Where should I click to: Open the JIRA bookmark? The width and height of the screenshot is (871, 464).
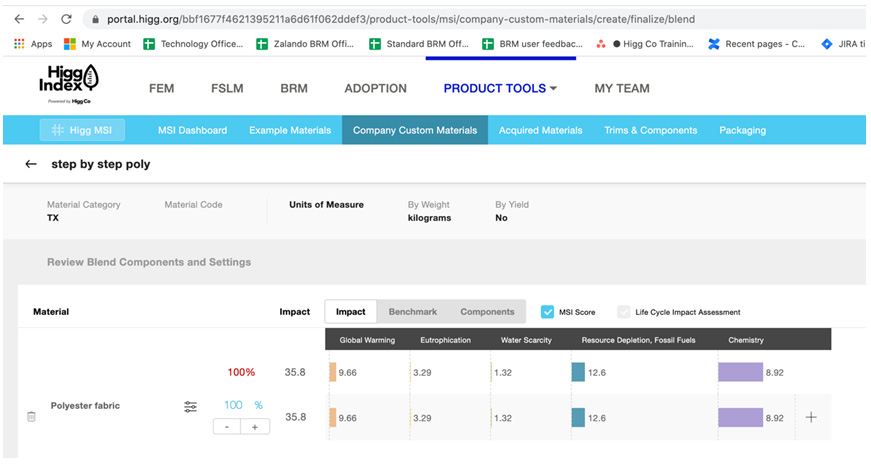[843, 44]
